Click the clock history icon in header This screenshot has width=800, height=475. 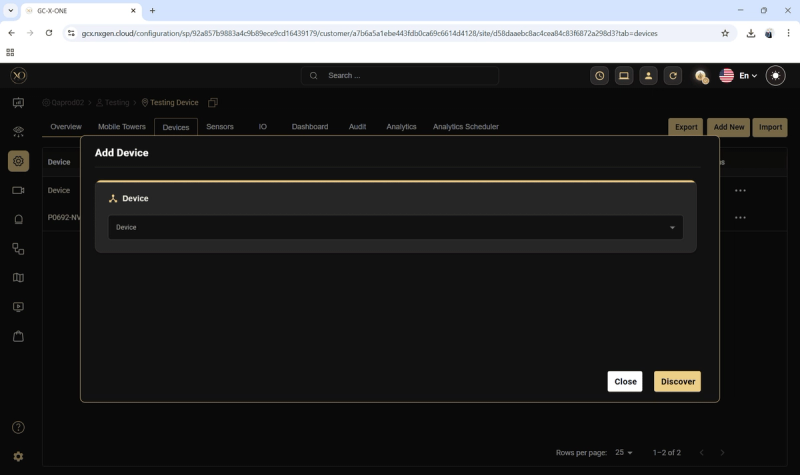(x=599, y=76)
